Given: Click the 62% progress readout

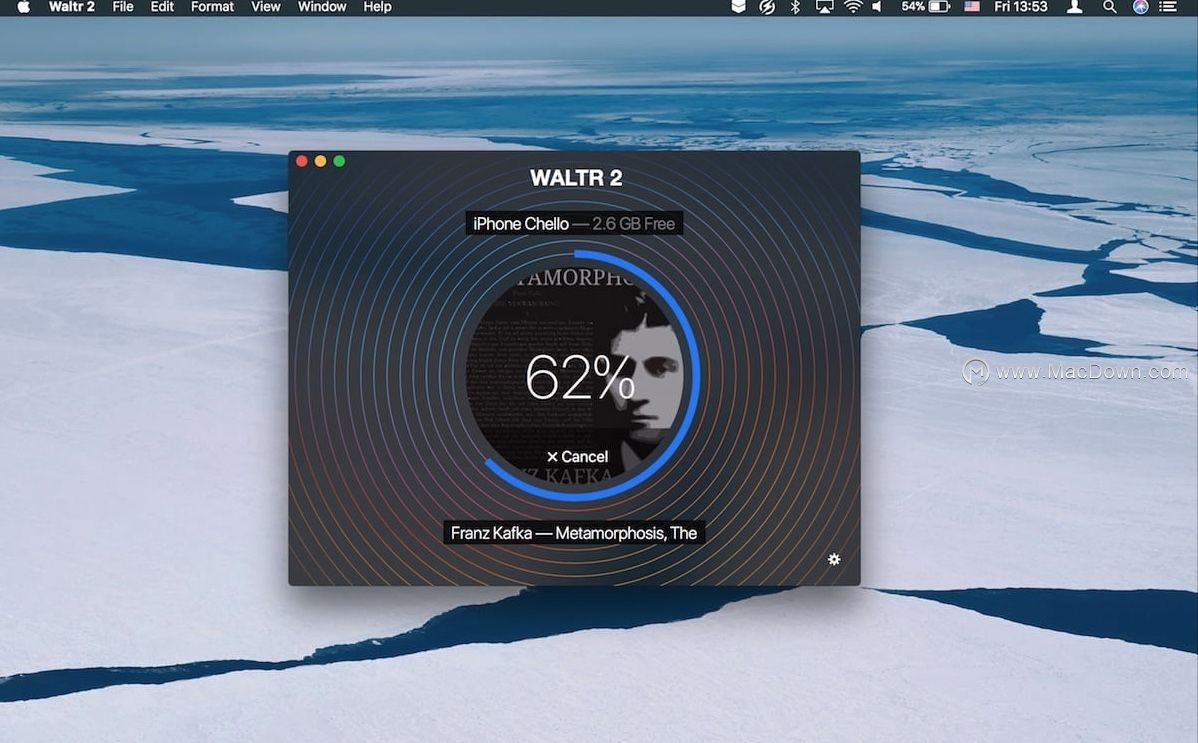Looking at the screenshot, I should [580, 378].
